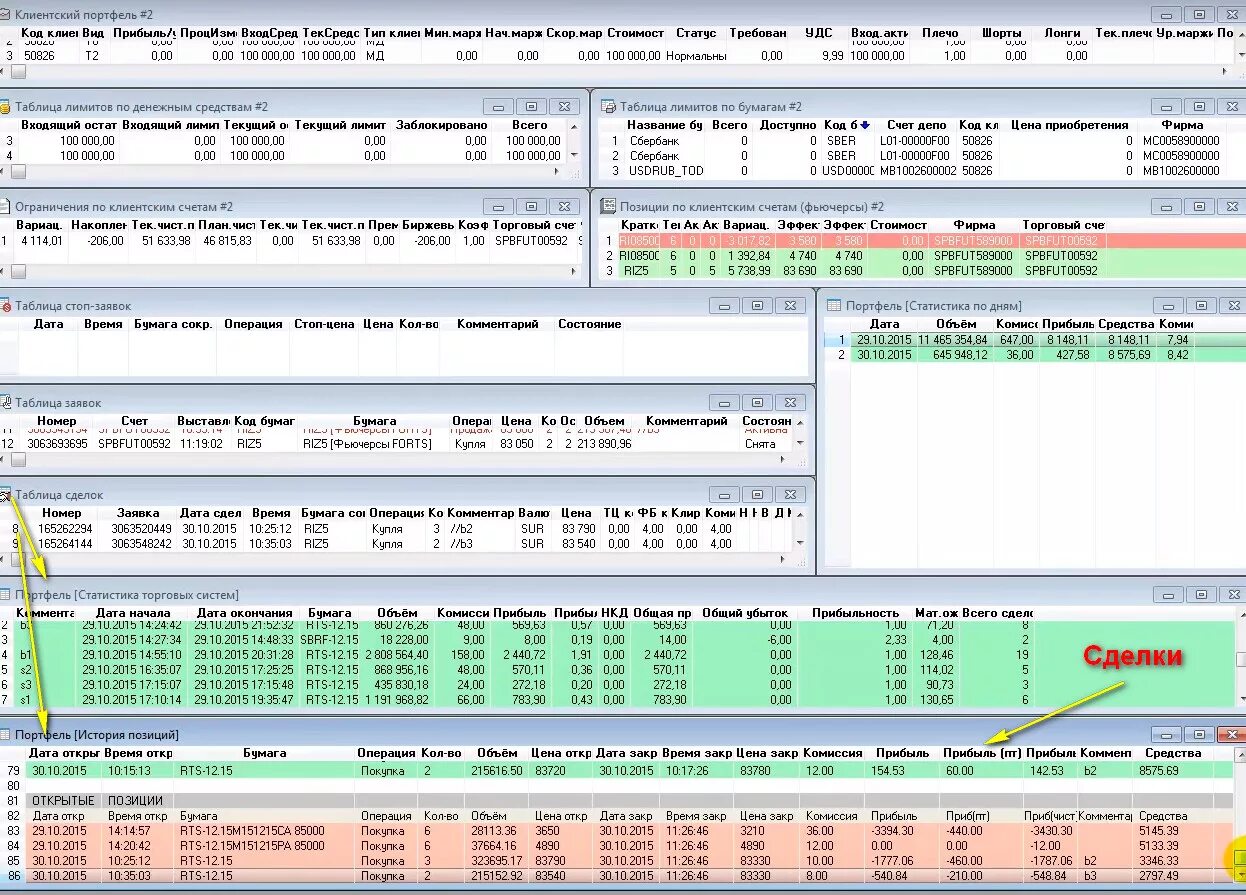The height and width of the screenshot is (895, 1246).
Task: Click the Таблица стоп-заявок window title icon
Action: click(5, 305)
